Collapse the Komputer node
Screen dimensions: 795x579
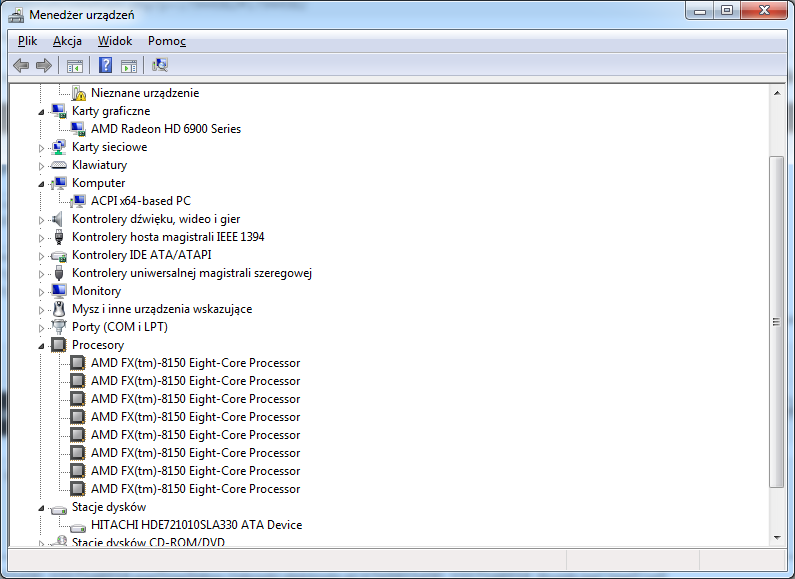(x=42, y=184)
